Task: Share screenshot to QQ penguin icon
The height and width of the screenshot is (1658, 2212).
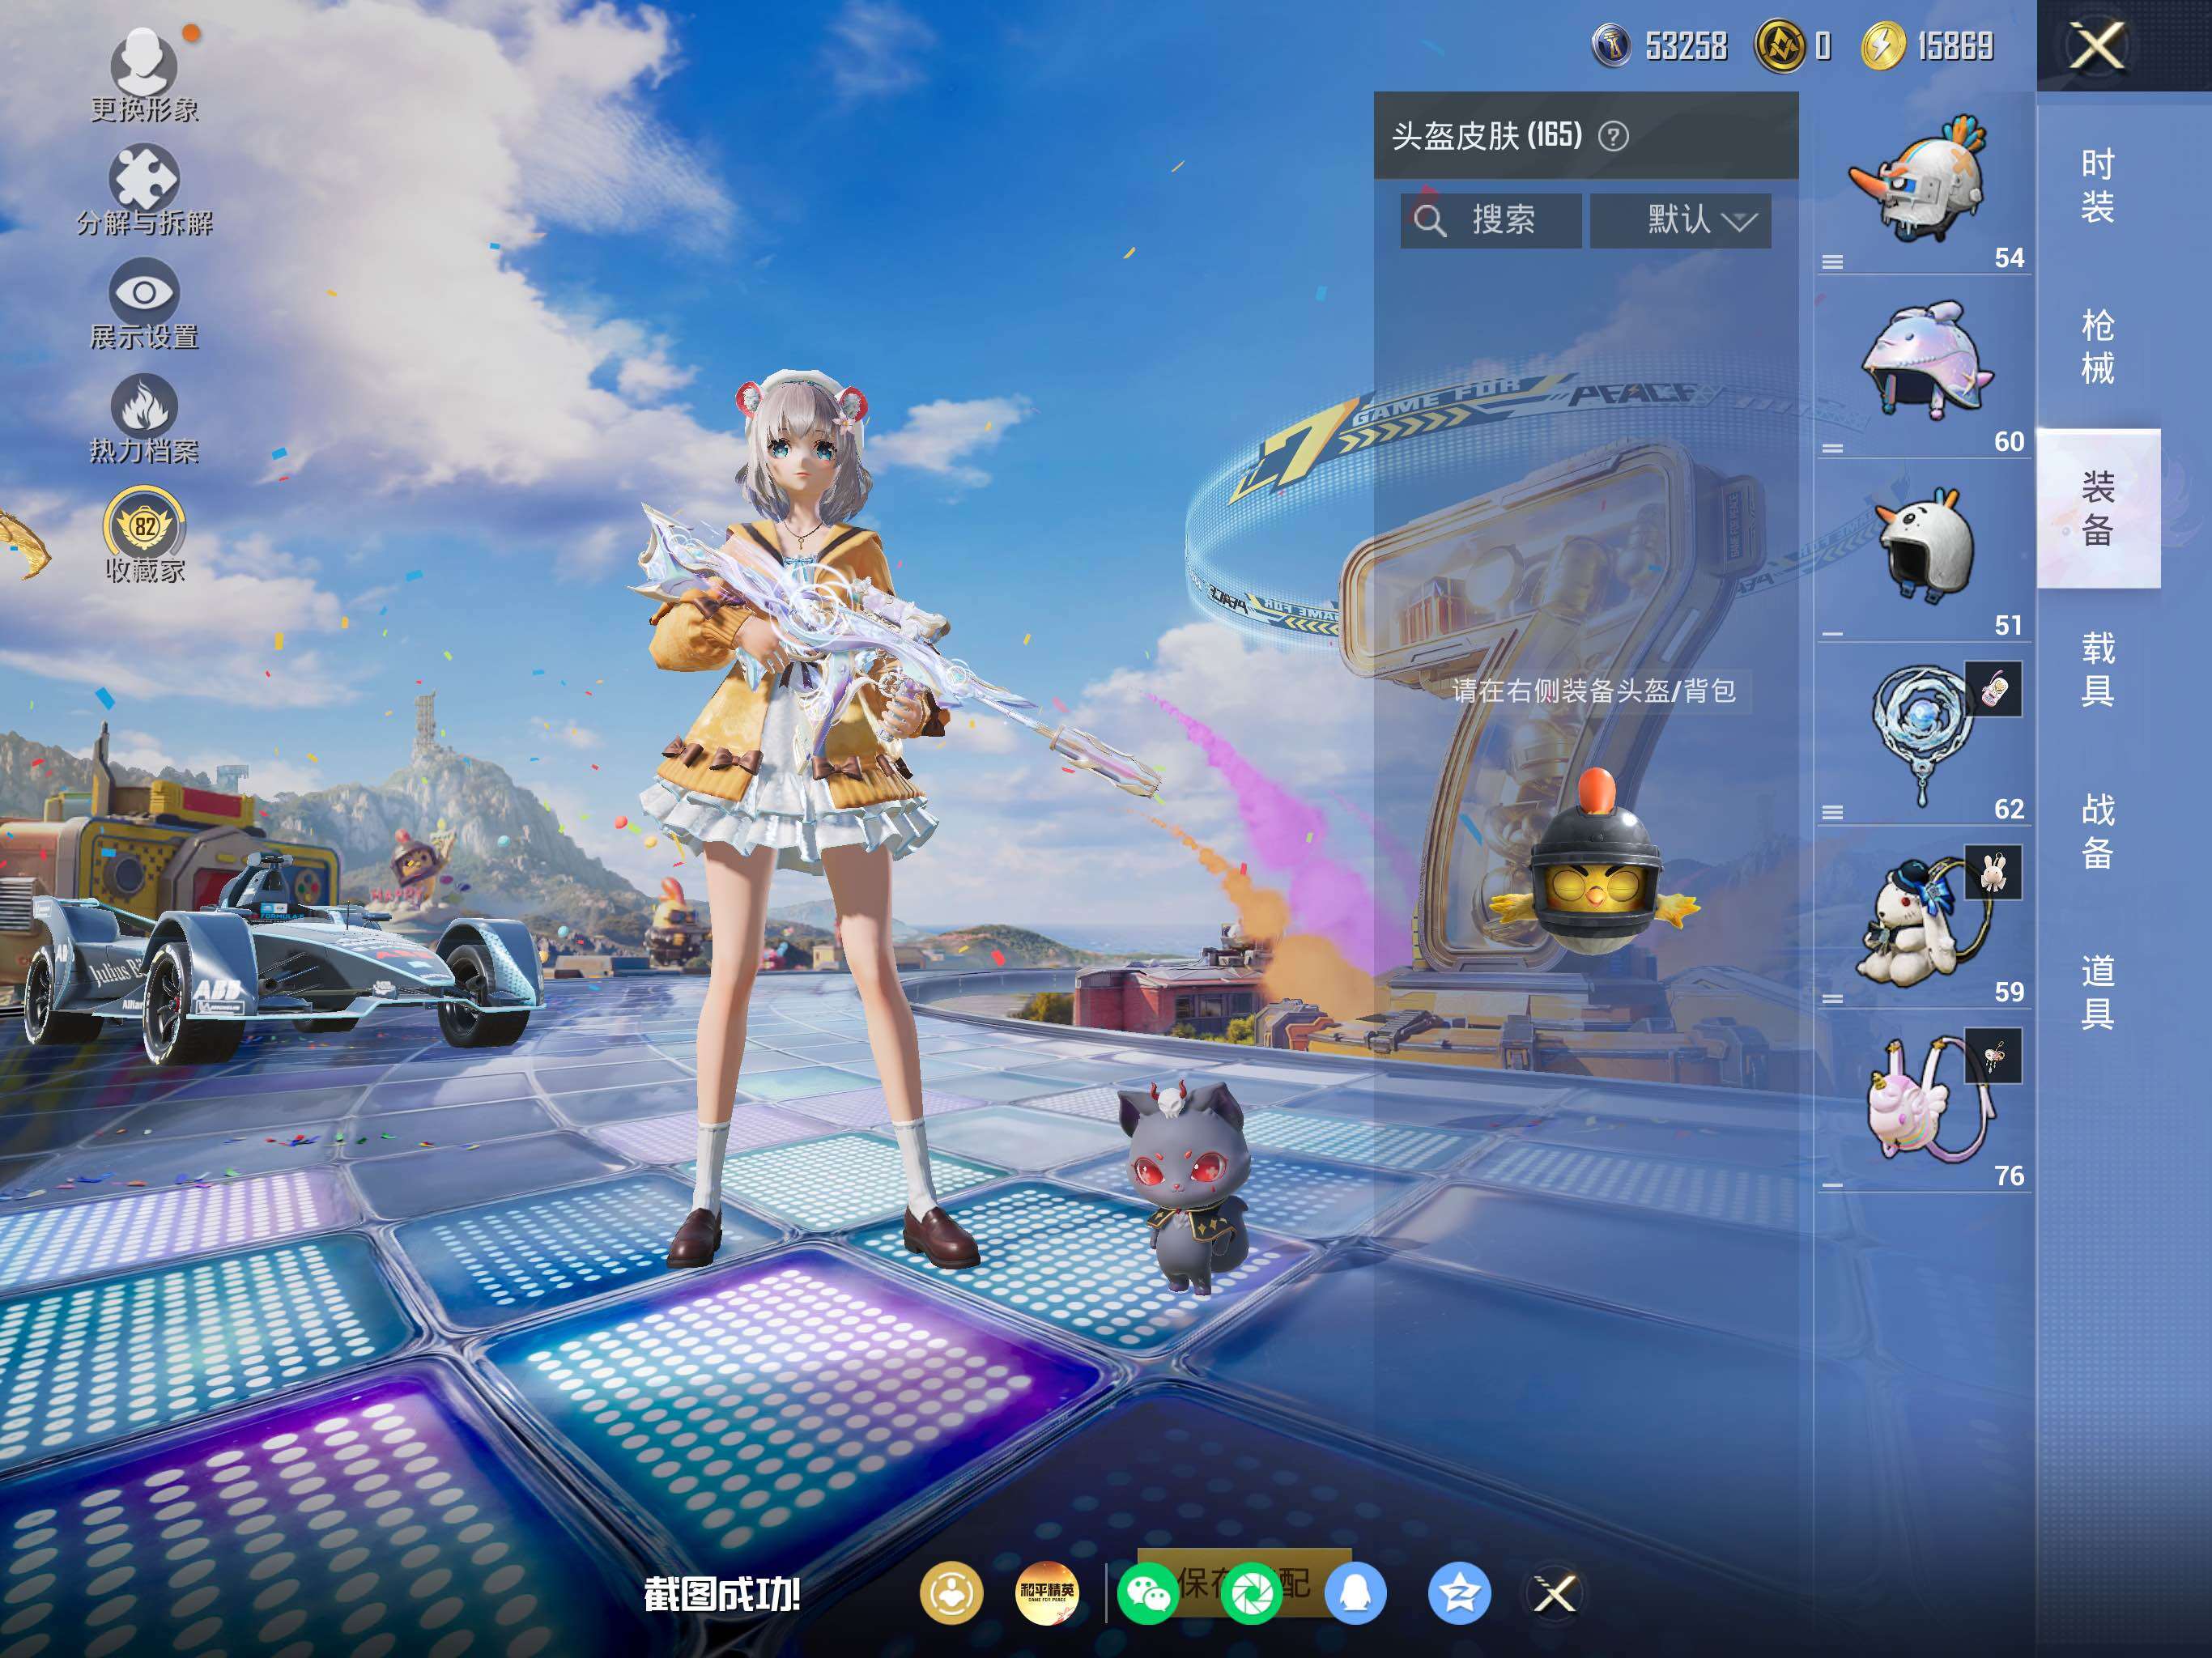Action: [1354, 1594]
